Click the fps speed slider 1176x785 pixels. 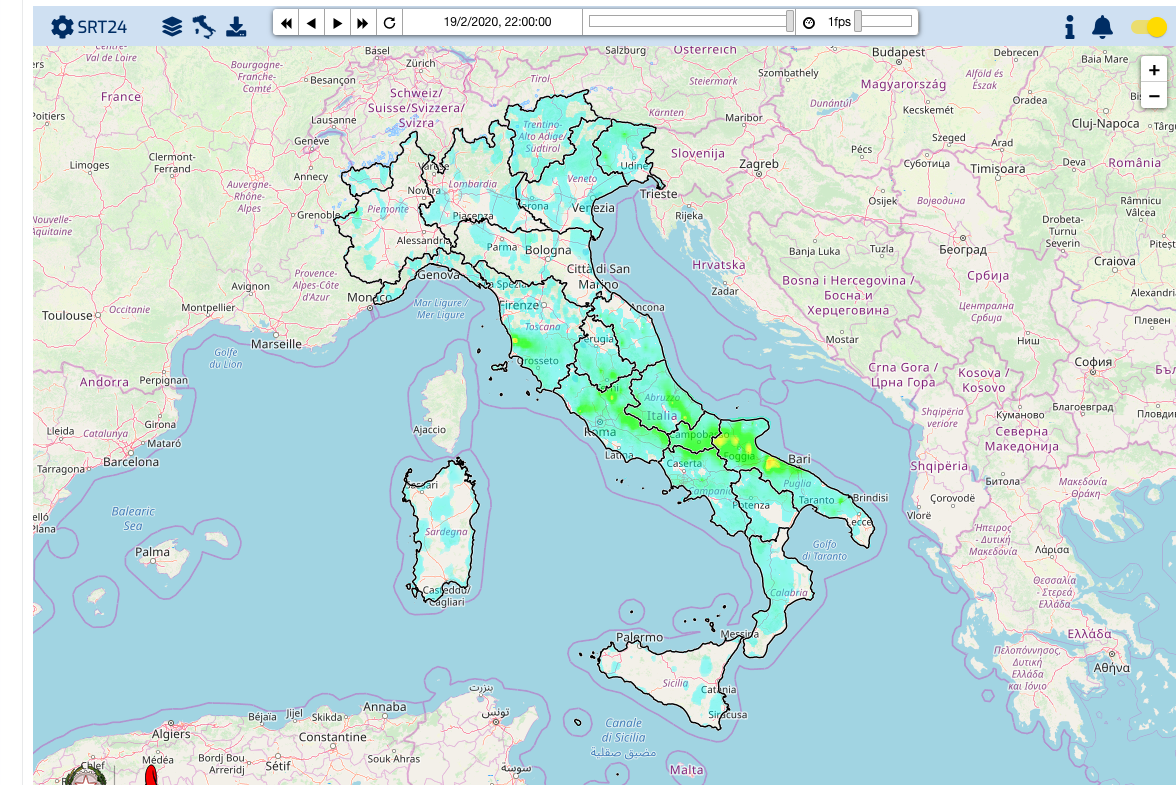click(883, 21)
